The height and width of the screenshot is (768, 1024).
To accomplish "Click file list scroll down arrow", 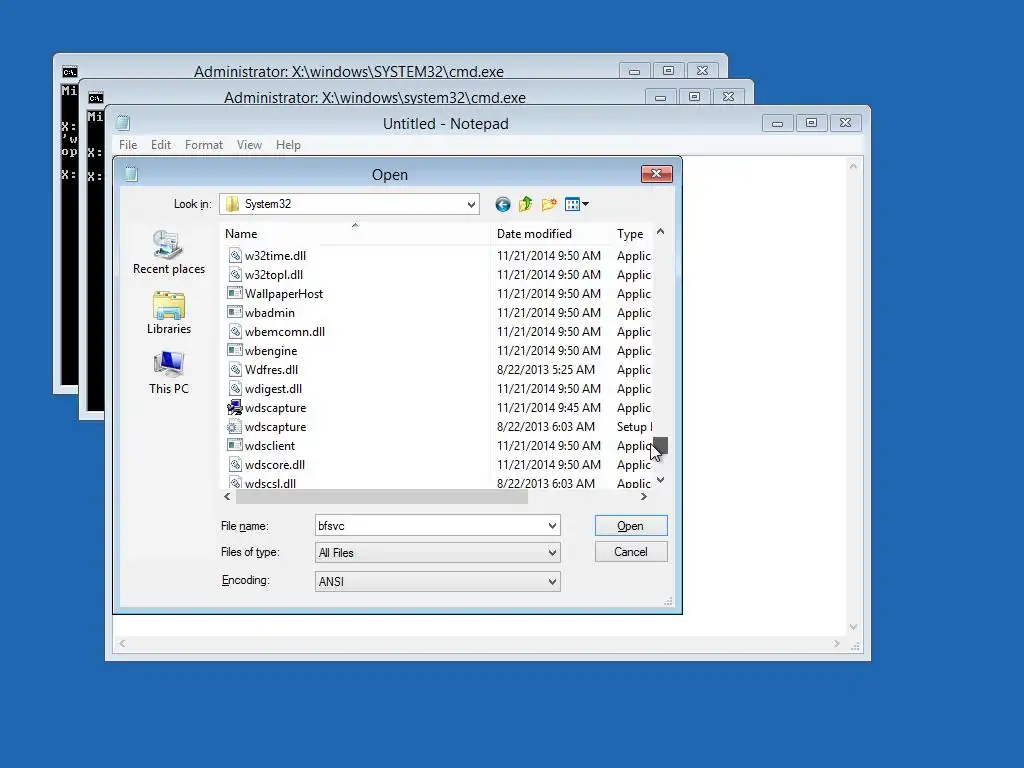I will pyautogui.click(x=660, y=480).
